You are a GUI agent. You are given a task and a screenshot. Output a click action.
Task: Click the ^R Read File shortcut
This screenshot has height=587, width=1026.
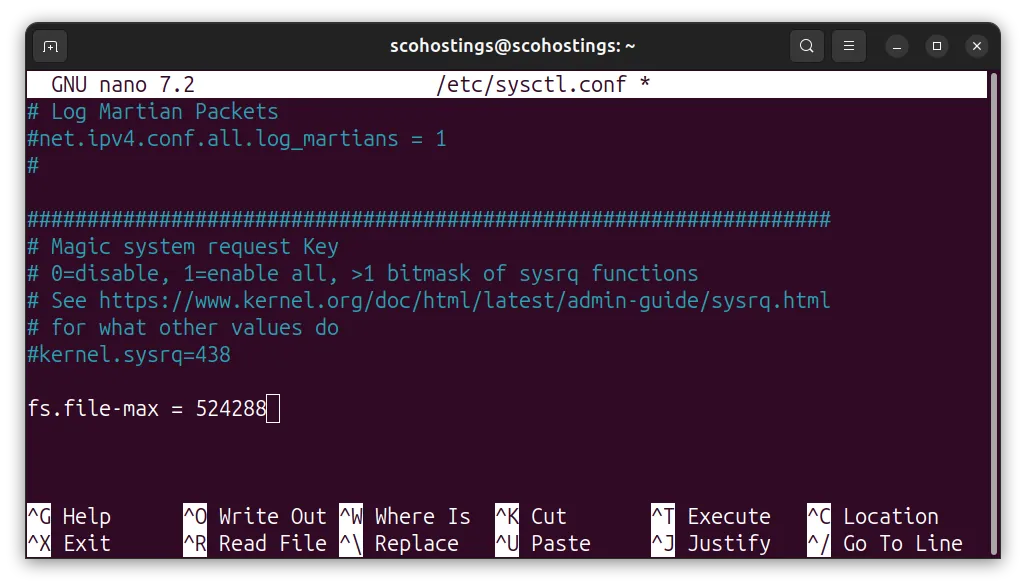click(255, 543)
